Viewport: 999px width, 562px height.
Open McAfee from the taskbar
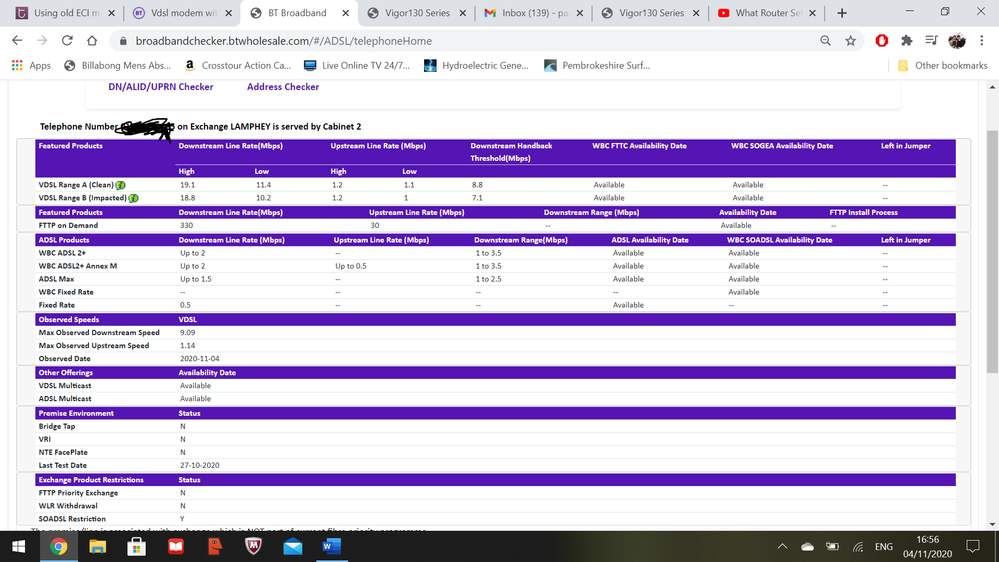pyautogui.click(x=254, y=547)
